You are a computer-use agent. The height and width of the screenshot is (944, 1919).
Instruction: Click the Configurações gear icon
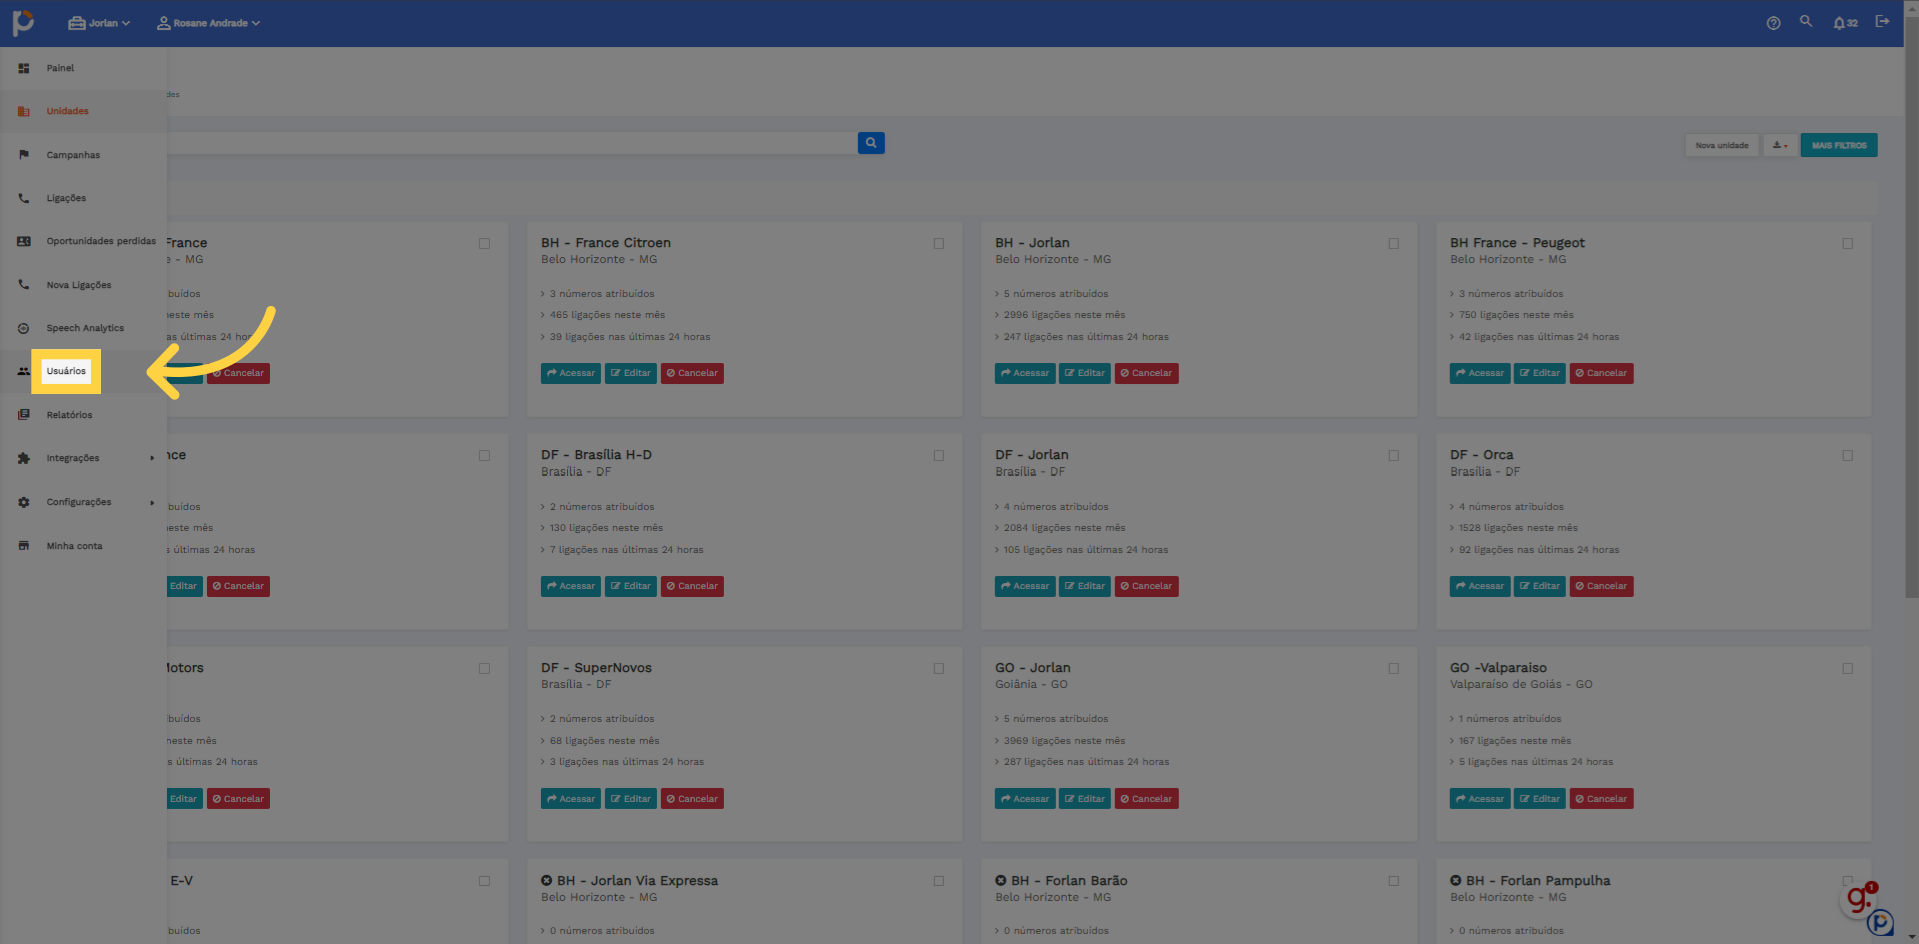(24, 502)
